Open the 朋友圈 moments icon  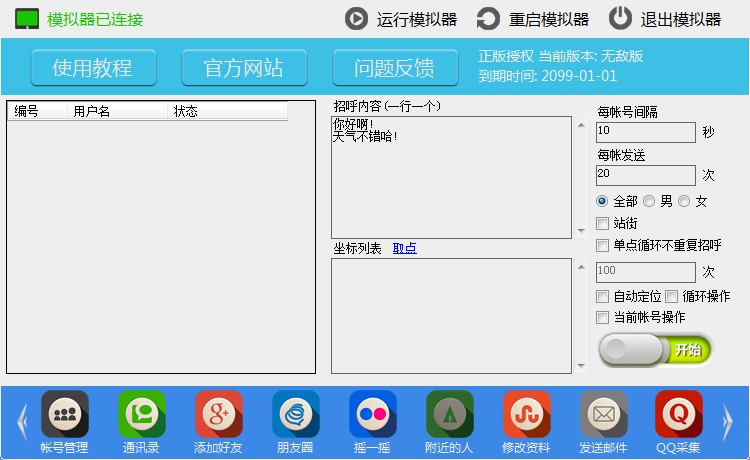pos(296,414)
